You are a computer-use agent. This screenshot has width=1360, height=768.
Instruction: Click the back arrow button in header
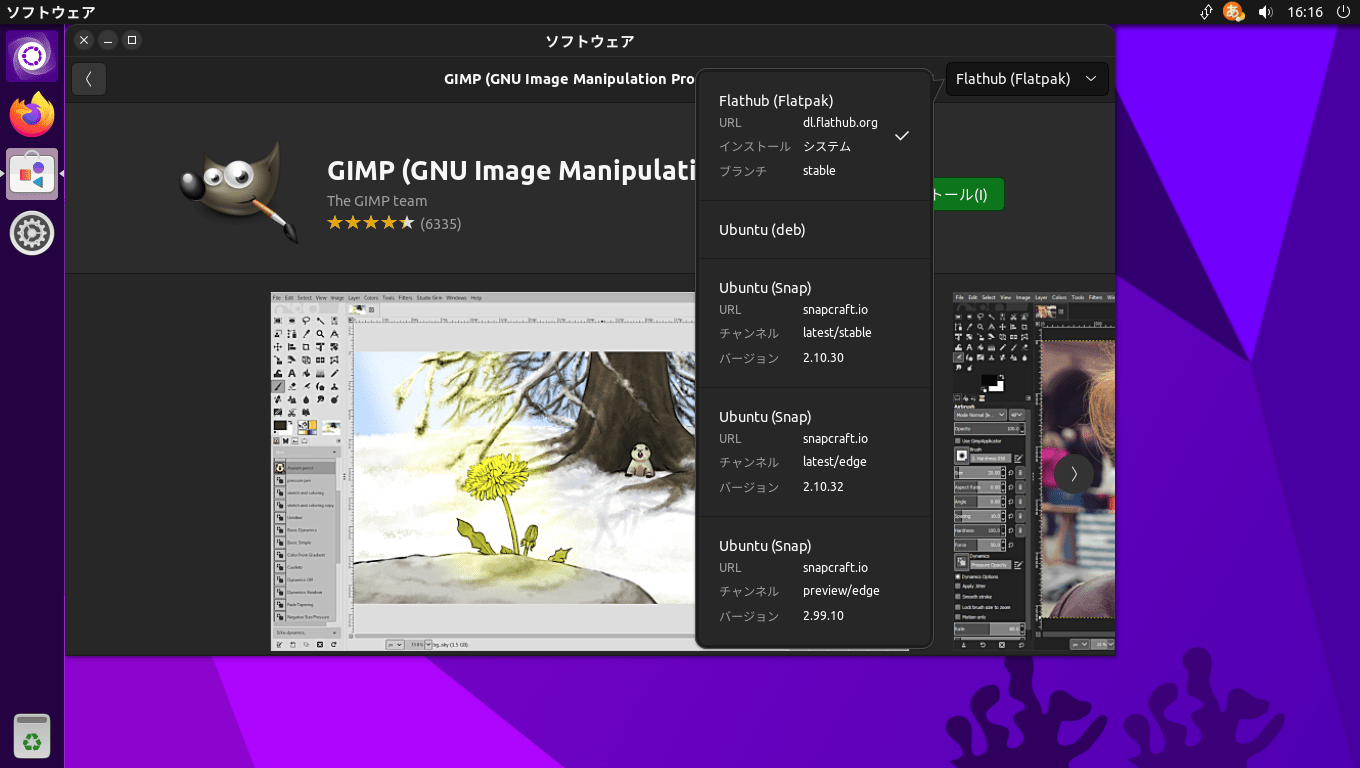(x=89, y=79)
